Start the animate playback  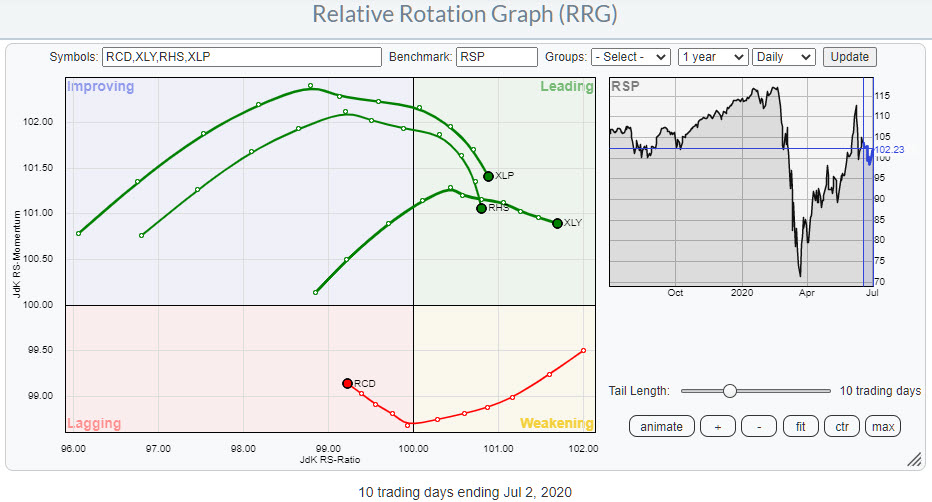[661, 427]
